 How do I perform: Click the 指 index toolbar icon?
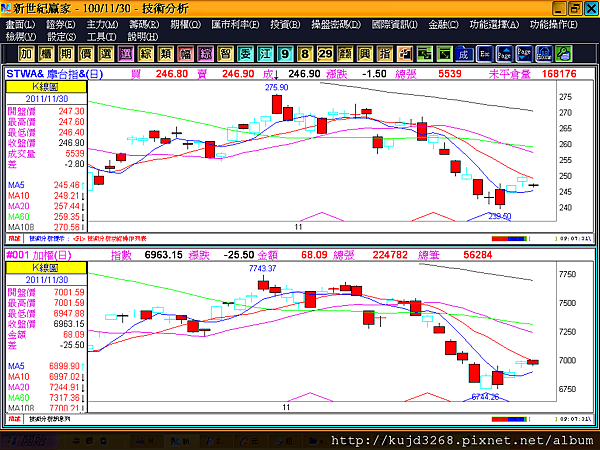(385, 54)
